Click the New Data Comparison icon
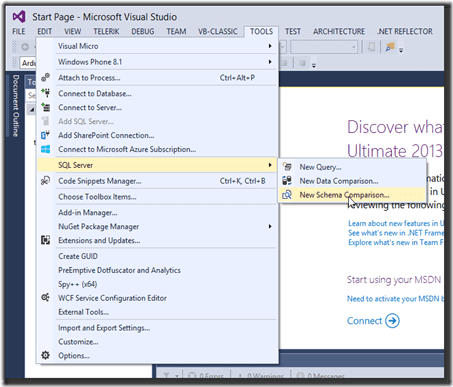Image resolution: width=453 pixels, height=387 pixels. click(287, 180)
